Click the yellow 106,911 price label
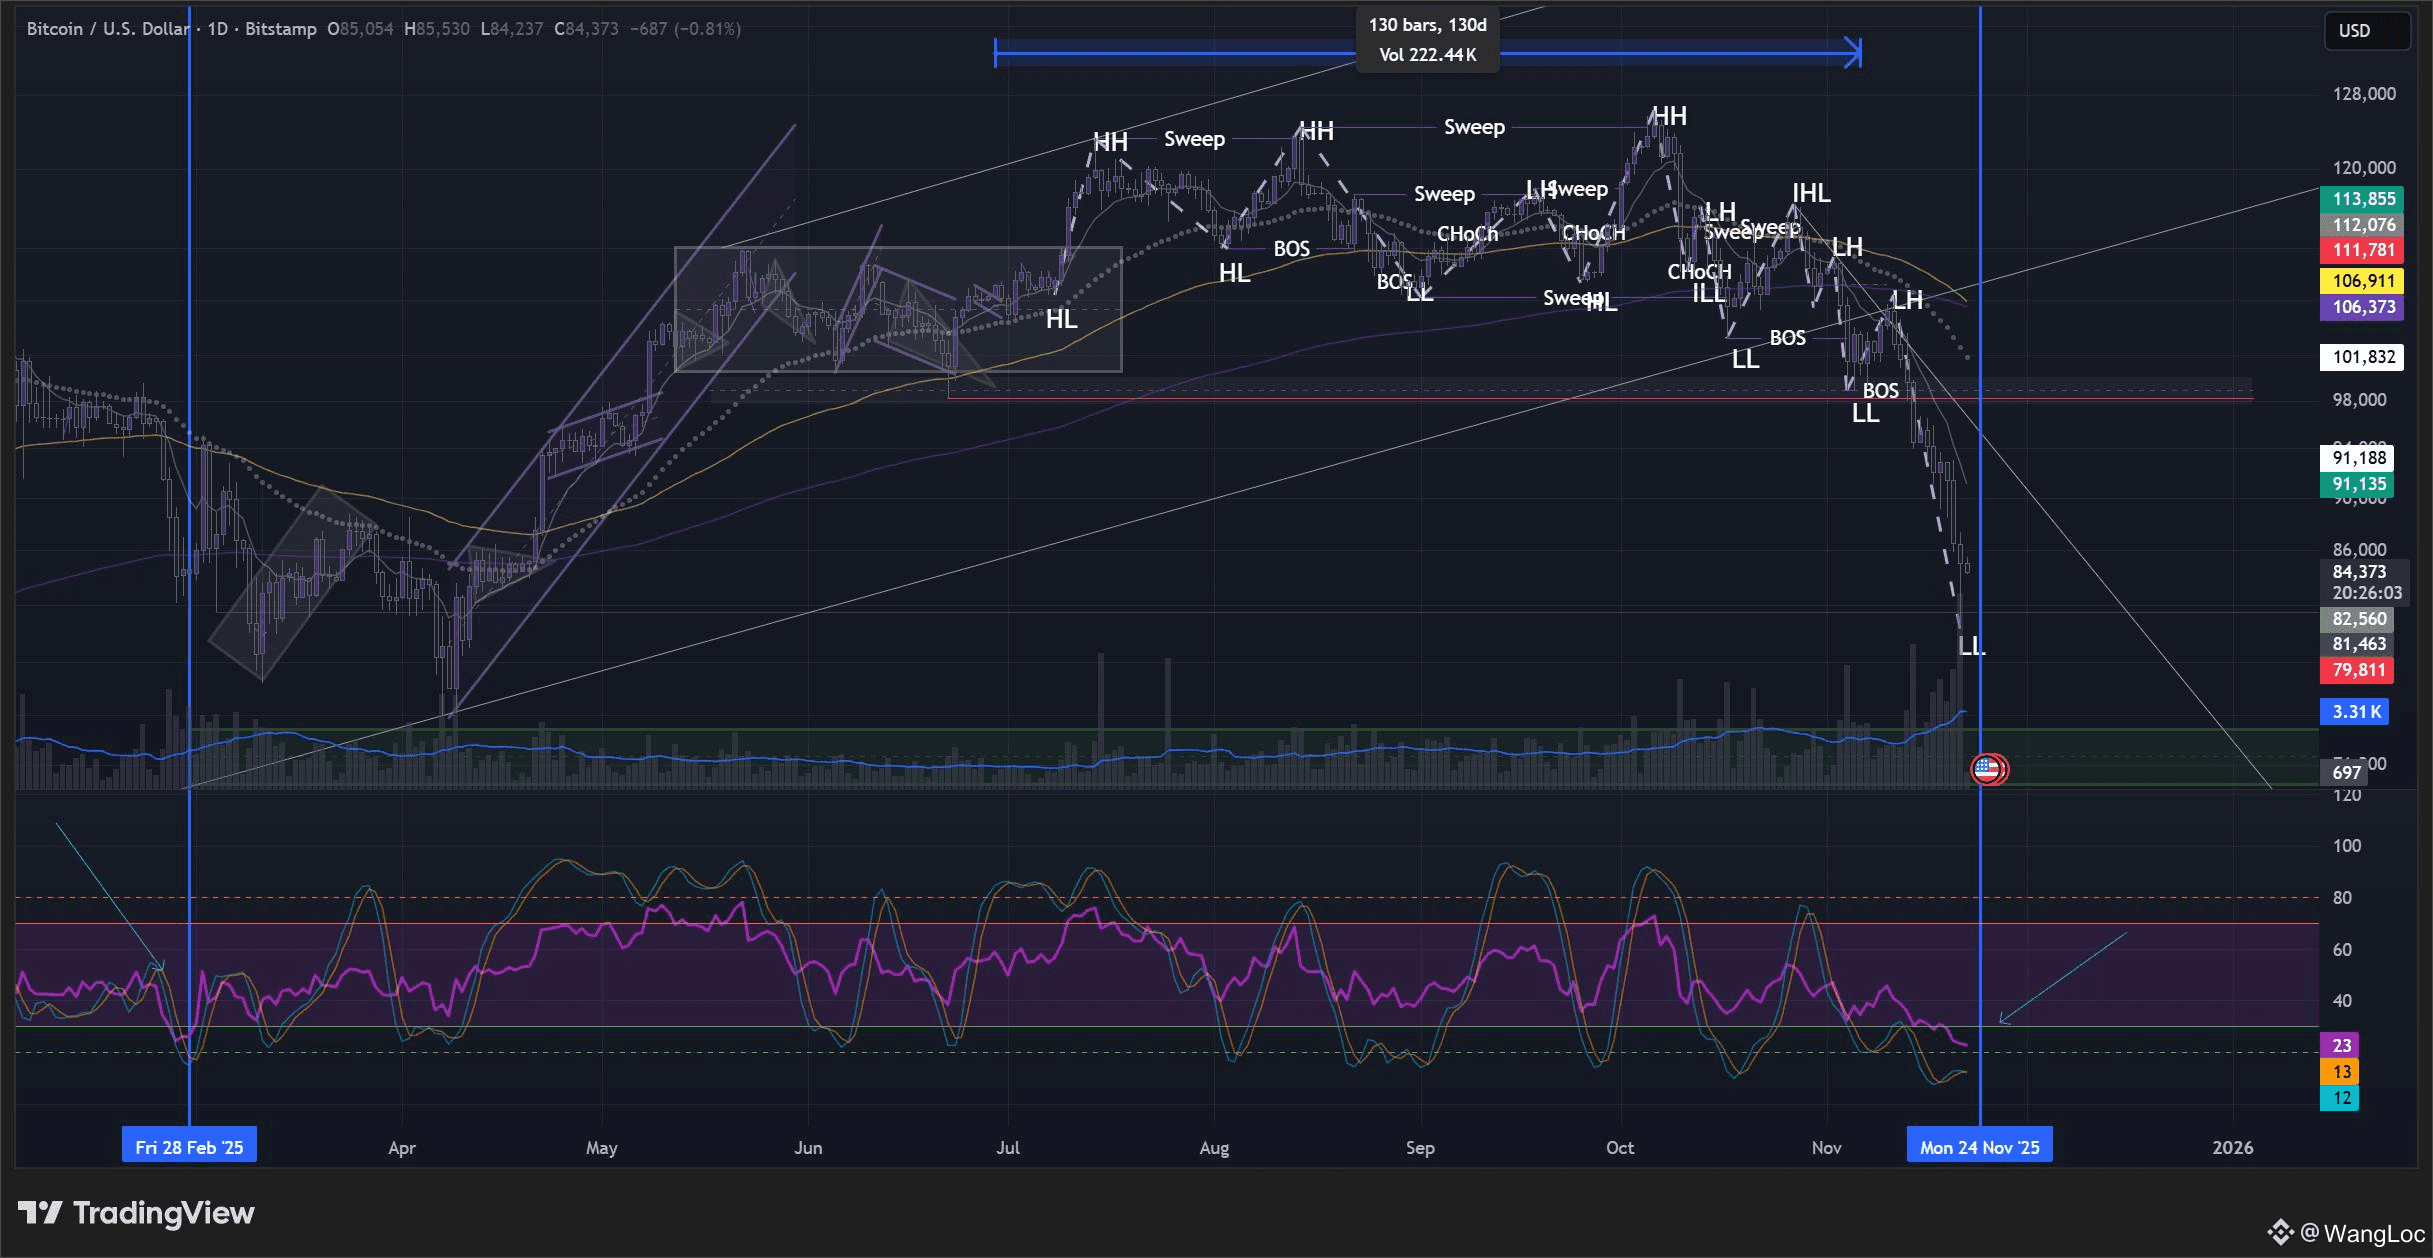This screenshot has width=2433, height=1258. pos(2363,281)
